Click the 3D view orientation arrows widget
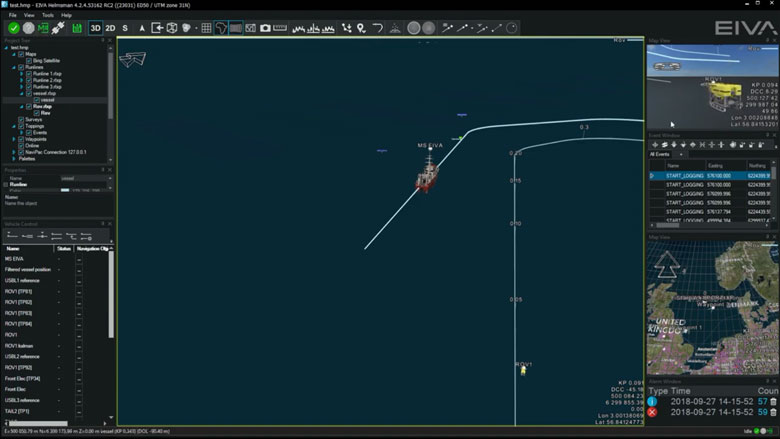This screenshot has width=780, height=439. pos(133,60)
